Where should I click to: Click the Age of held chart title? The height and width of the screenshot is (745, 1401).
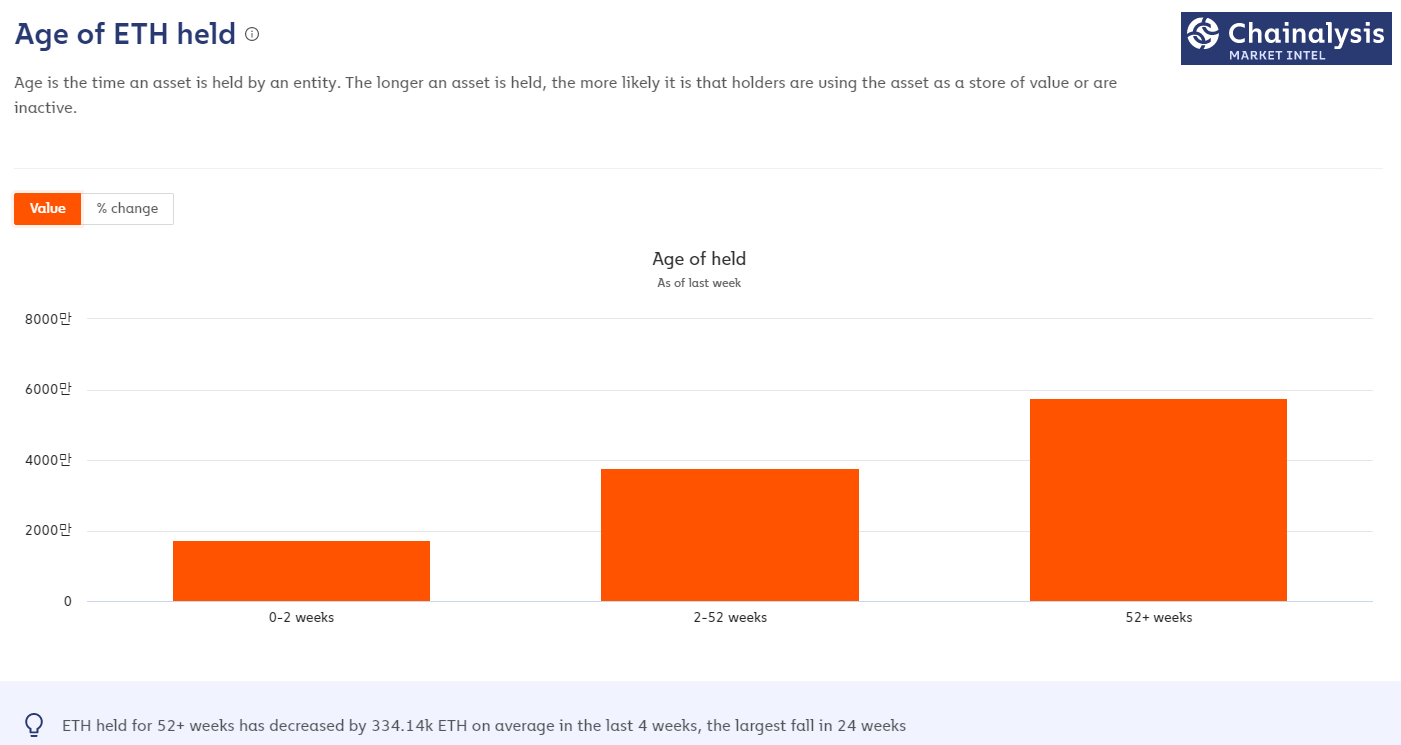[699, 259]
